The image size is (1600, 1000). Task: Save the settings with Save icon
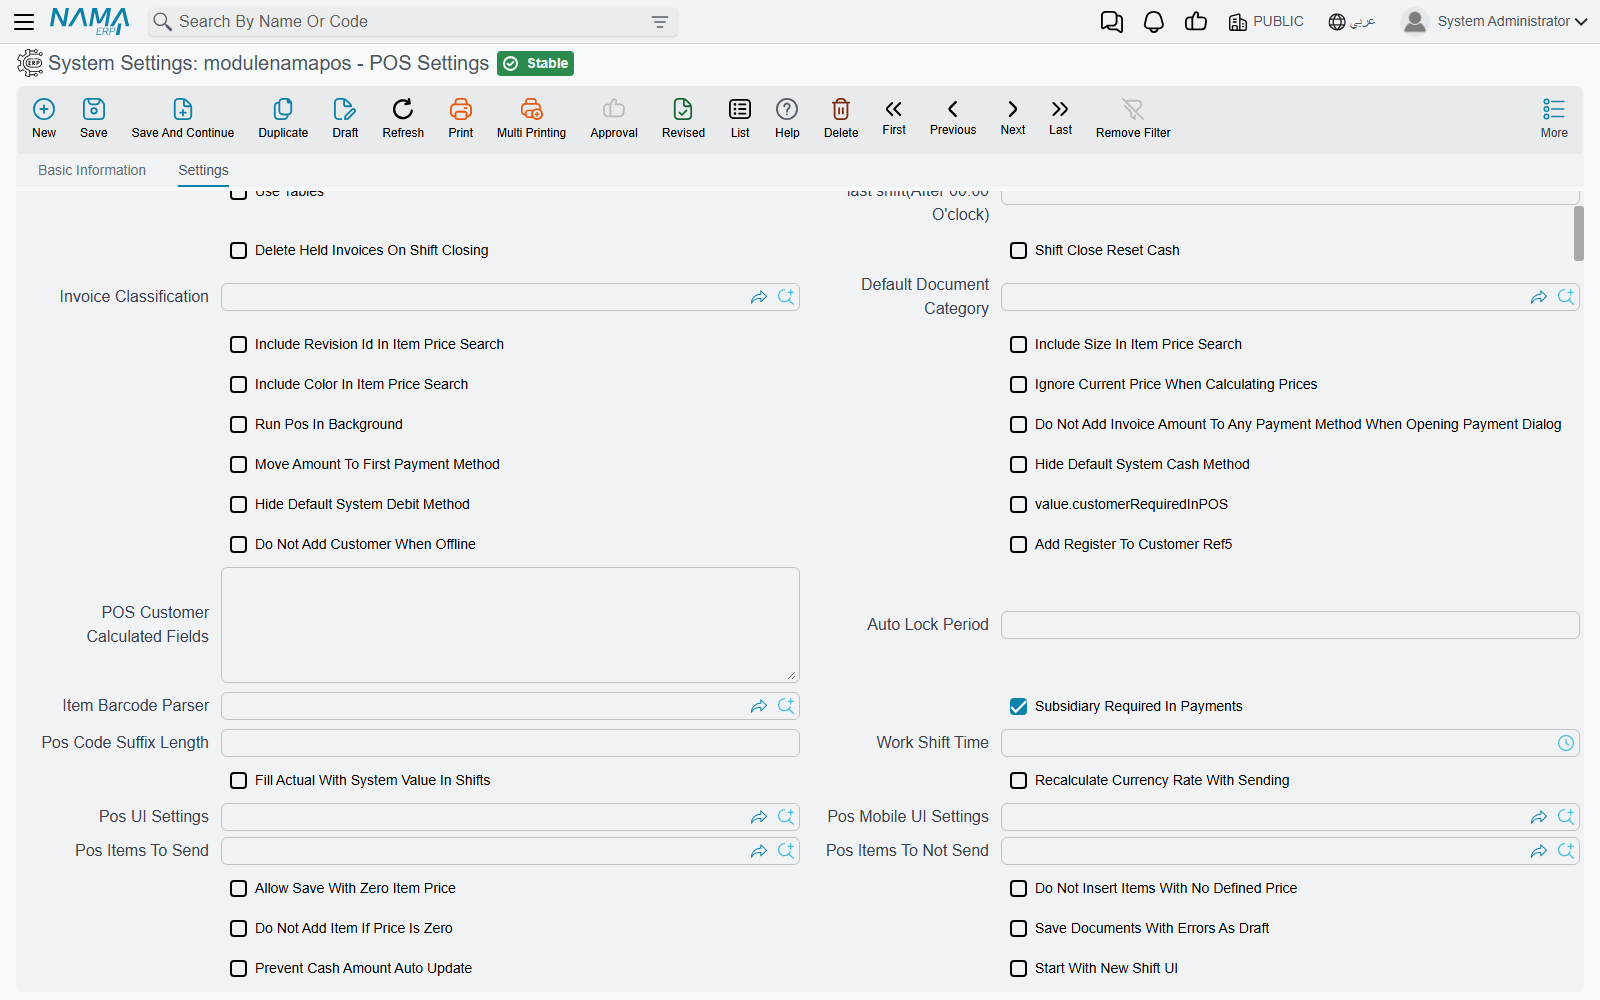click(94, 117)
